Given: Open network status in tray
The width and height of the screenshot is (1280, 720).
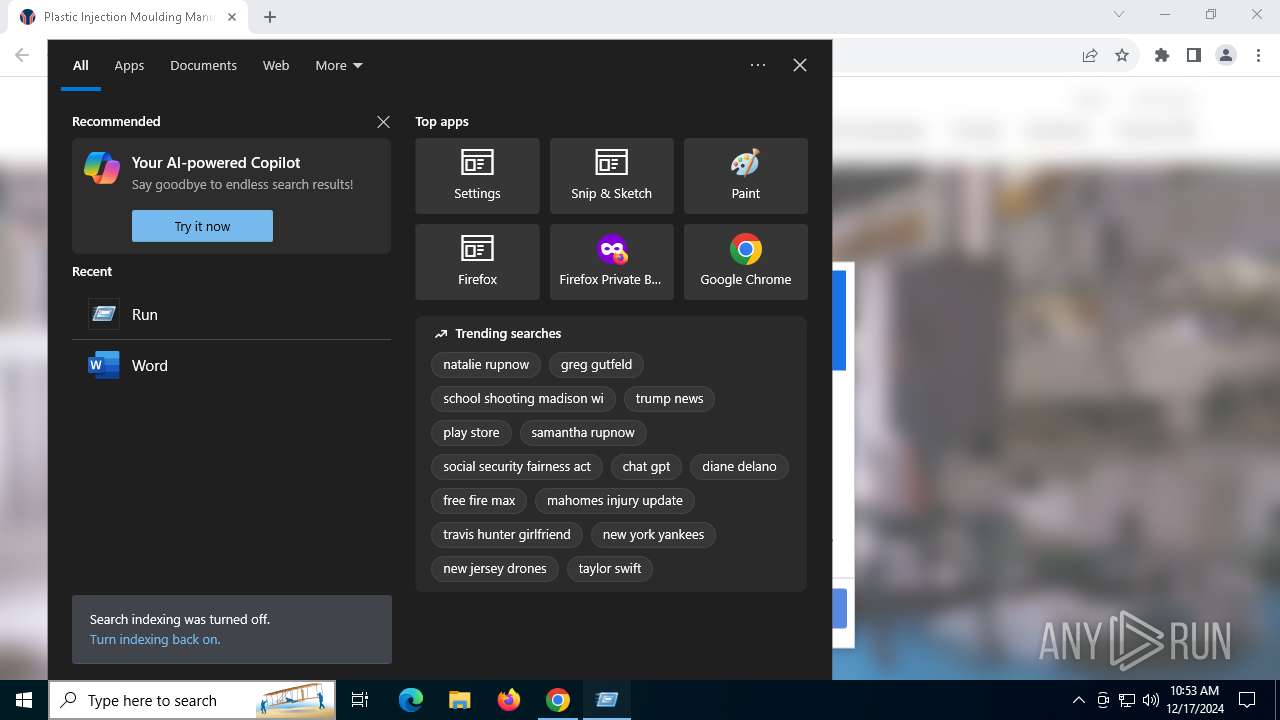Looking at the screenshot, I should (x=1127, y=700).
